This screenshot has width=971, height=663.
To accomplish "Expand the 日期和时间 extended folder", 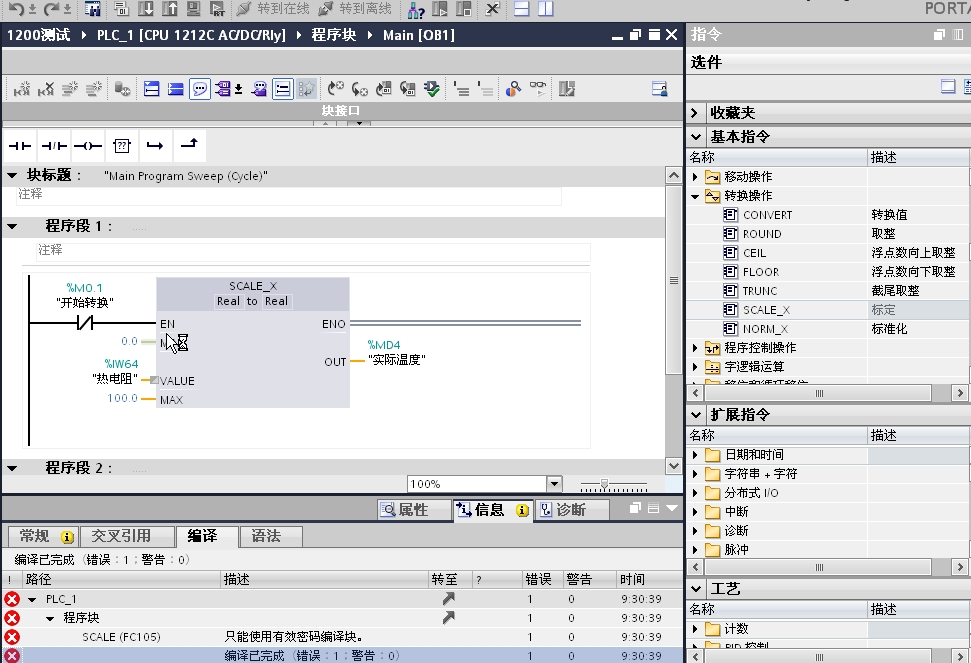I will 695,455.
